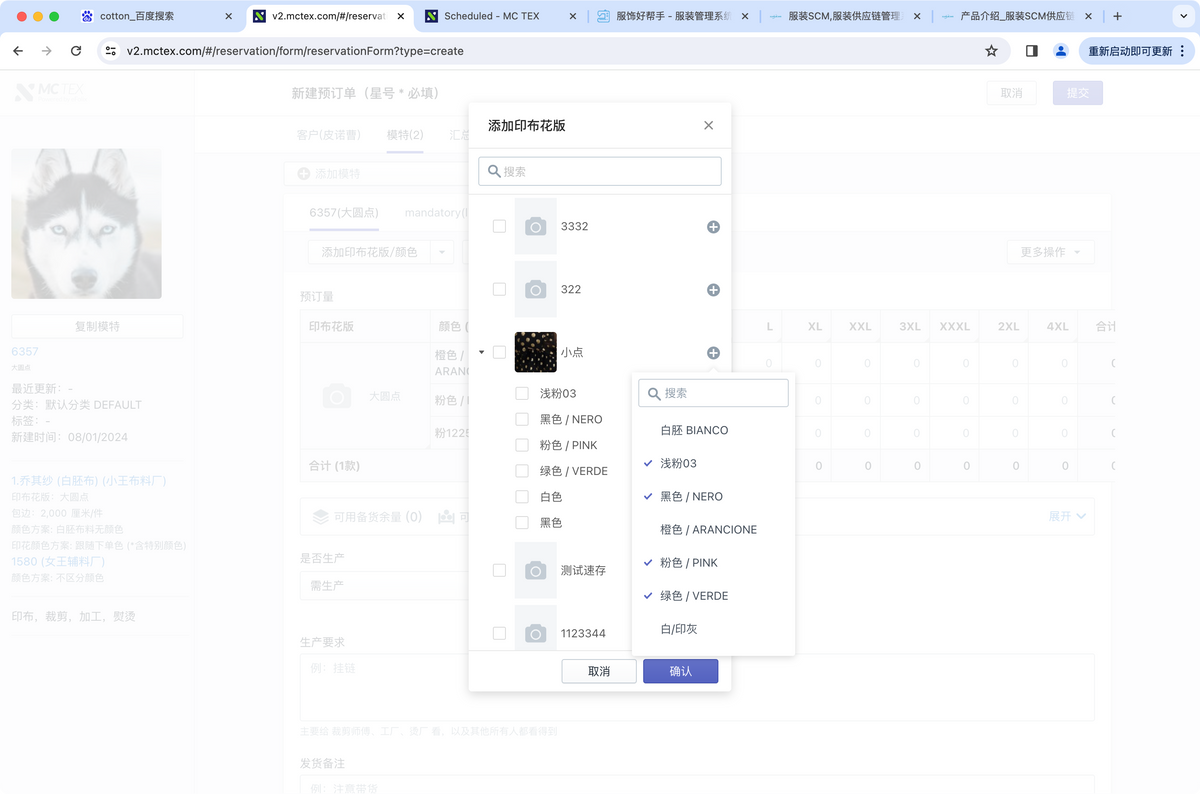This screenshot has height=794, width=1200.
Task: Click the camera placeholder for 3332
Action: tap(536, 227)
